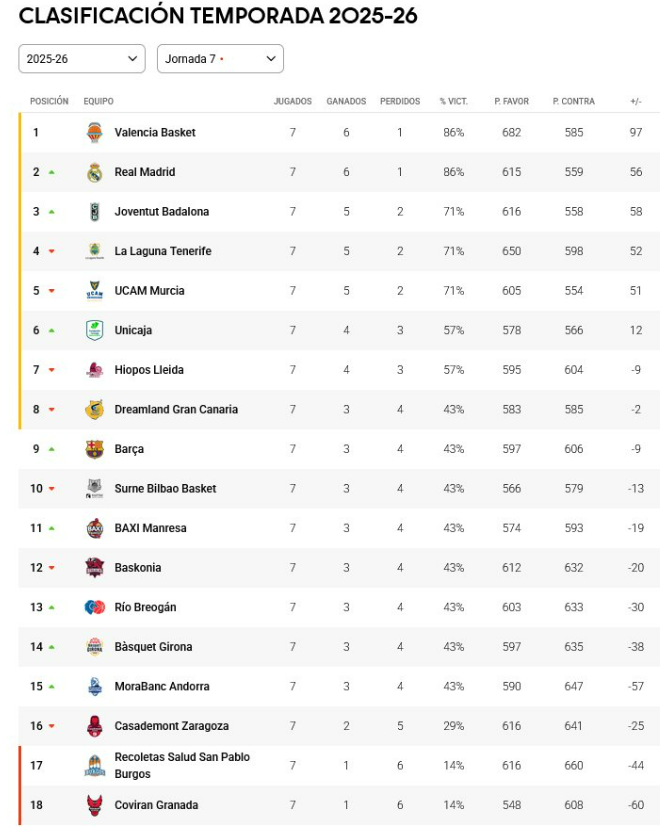Click the Baskonia team logo
Screen dimensions: 660x832
tap(94, 568)
